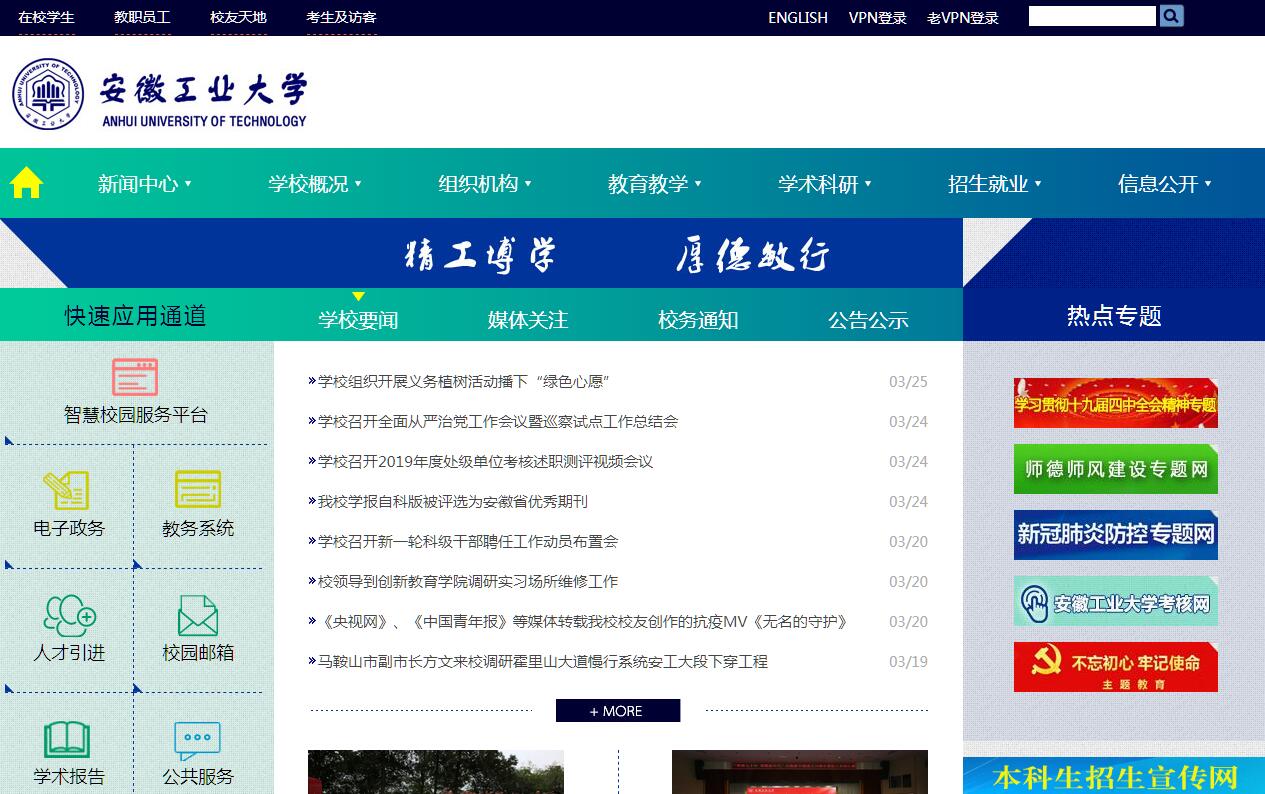Open the 智慧校园服务平台 icon
Viewport: 1265px width, 794px height.
135,377
